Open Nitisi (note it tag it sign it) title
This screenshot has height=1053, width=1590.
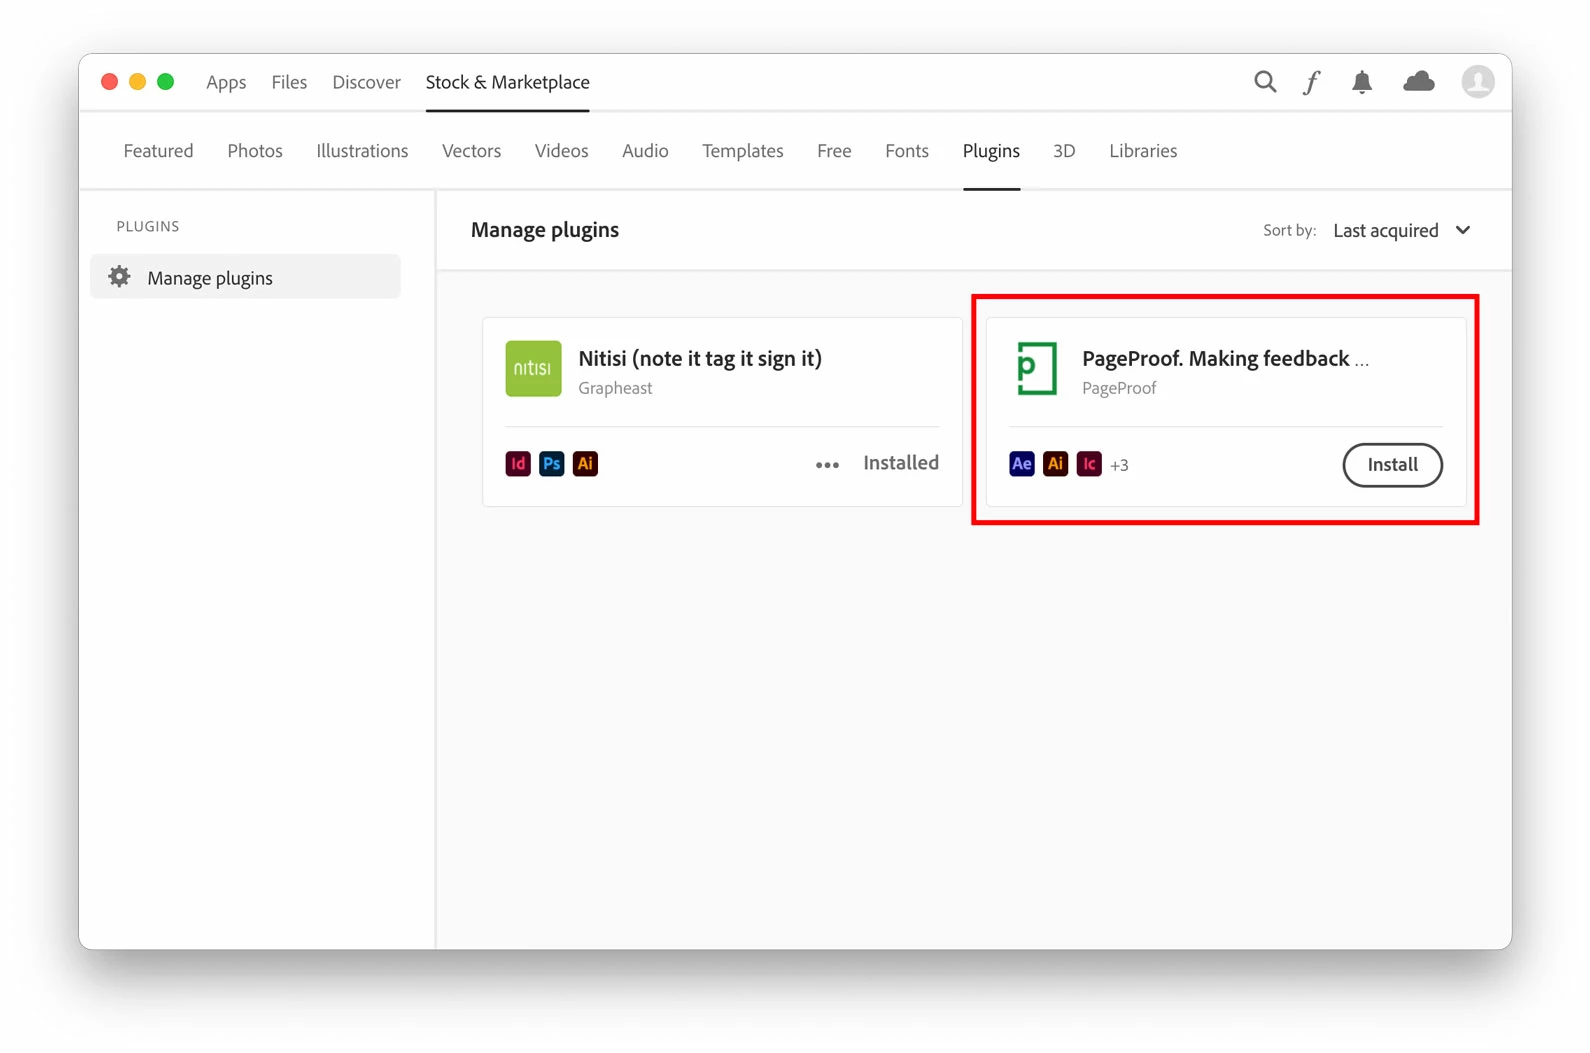click(x=700, y=358)
